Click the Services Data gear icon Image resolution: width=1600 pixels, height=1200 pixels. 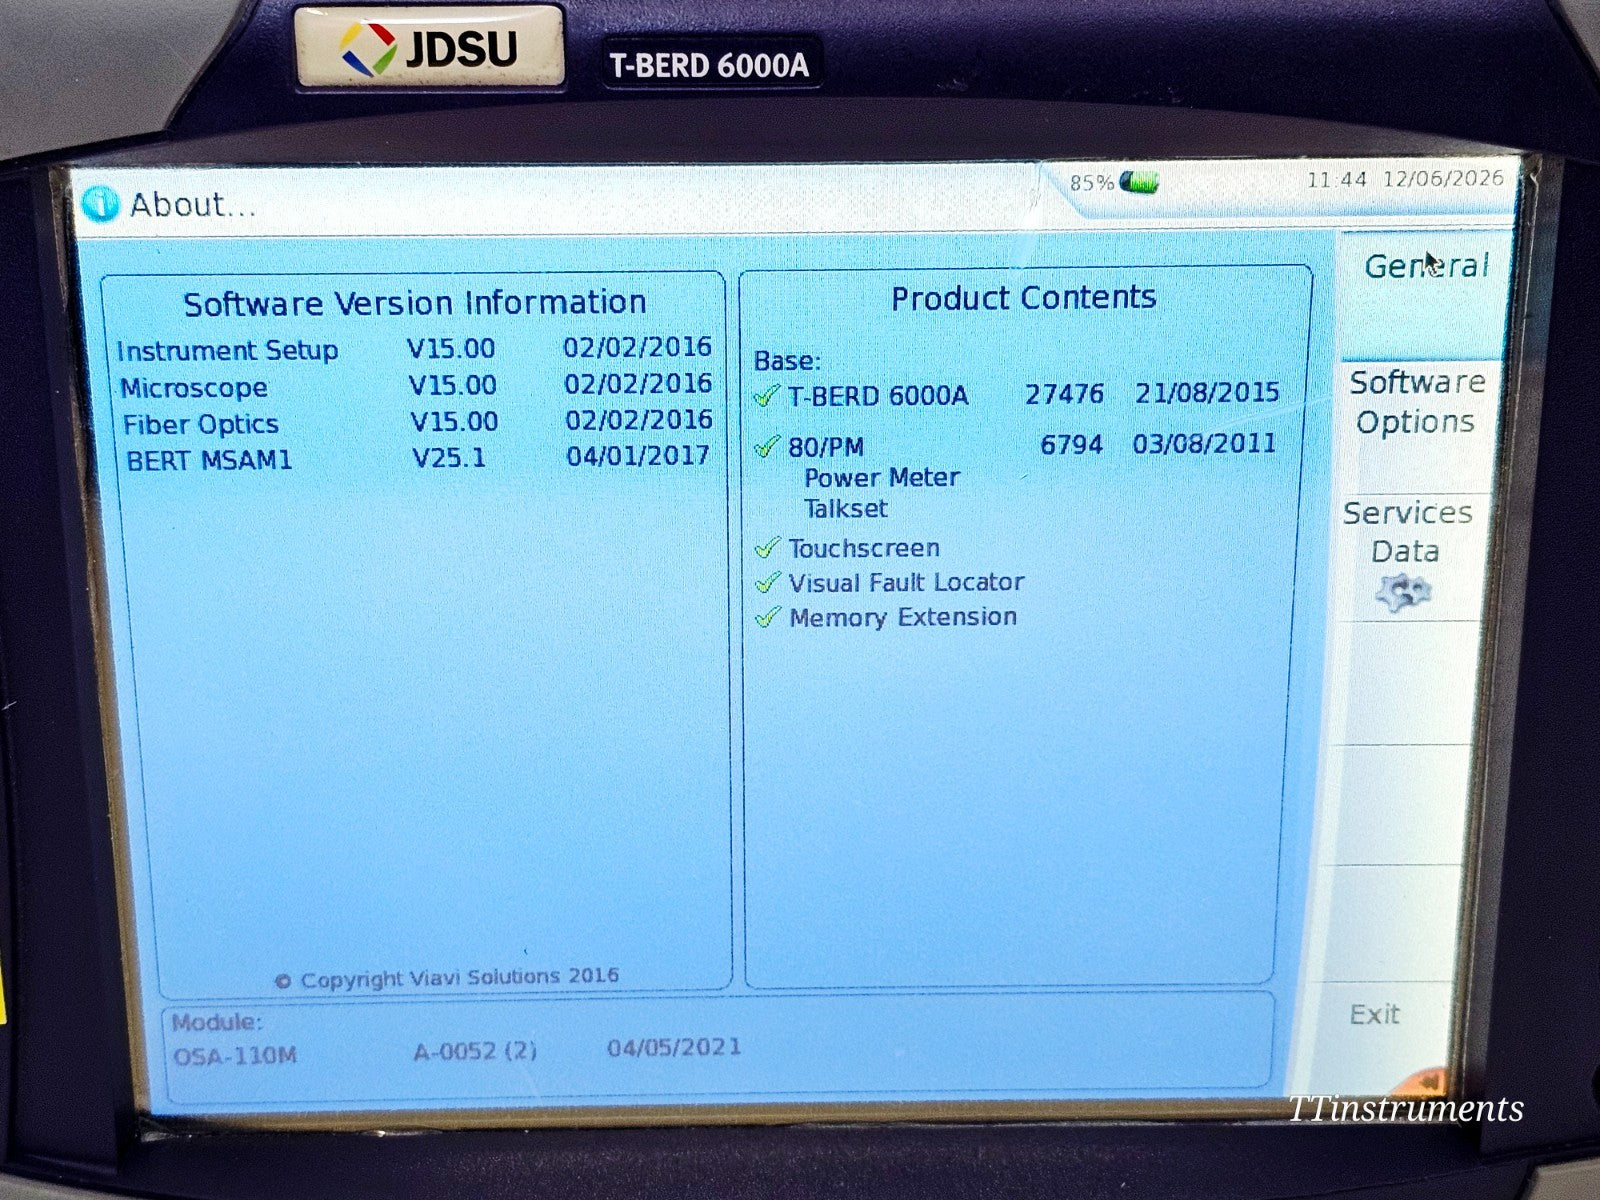point(1404,593)
